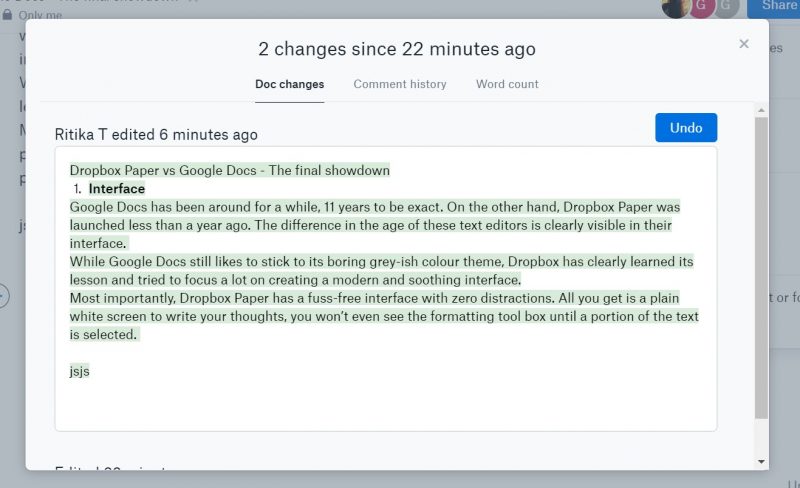Image resolution: width=800 pixels, height=488 pixels.
Task: Open the Word count tab
Action: coord(507,84)
